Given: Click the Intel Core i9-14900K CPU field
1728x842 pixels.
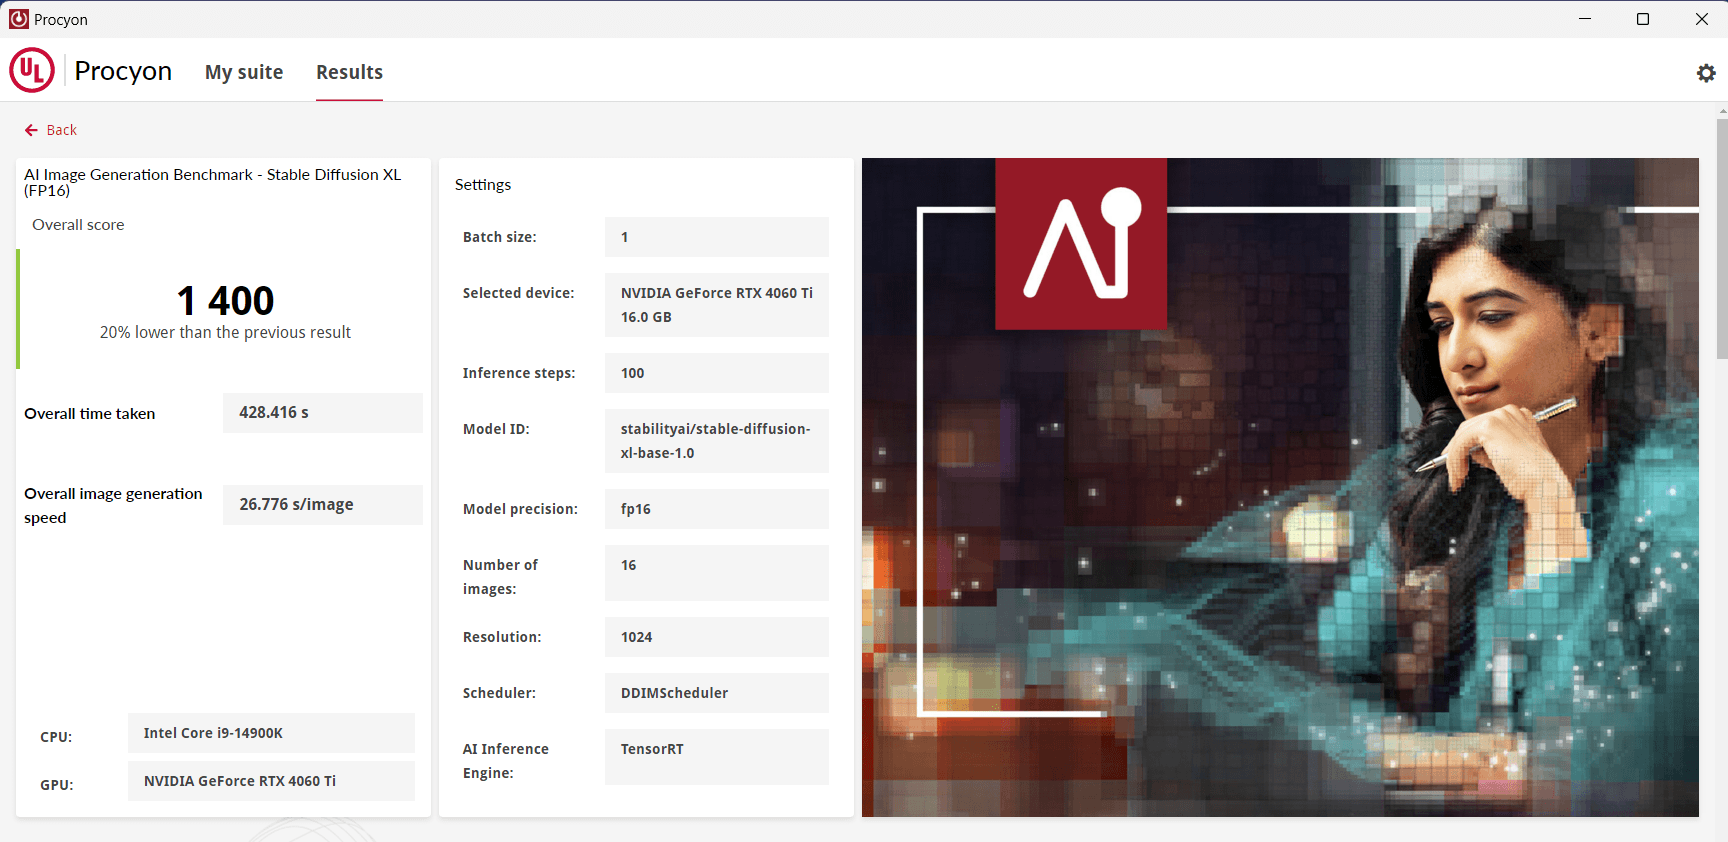Looking at the screenshot, I should [271, 733].
